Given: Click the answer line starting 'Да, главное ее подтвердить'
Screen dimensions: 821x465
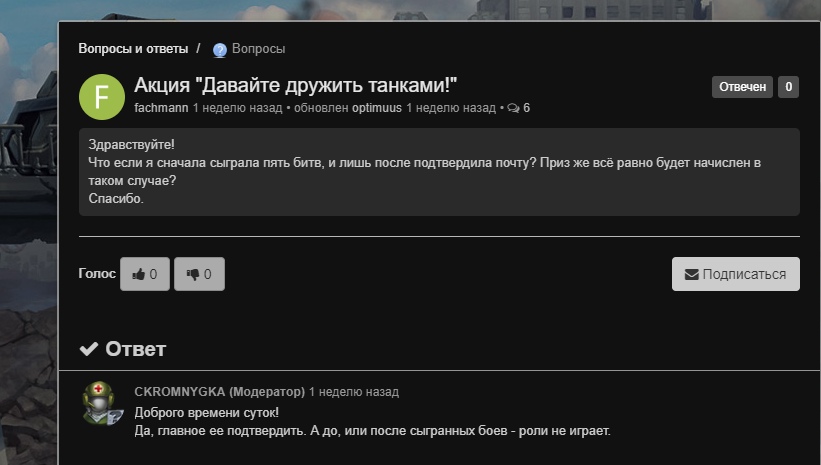Looking at the screenshot, I should click(x=372, y=431).
